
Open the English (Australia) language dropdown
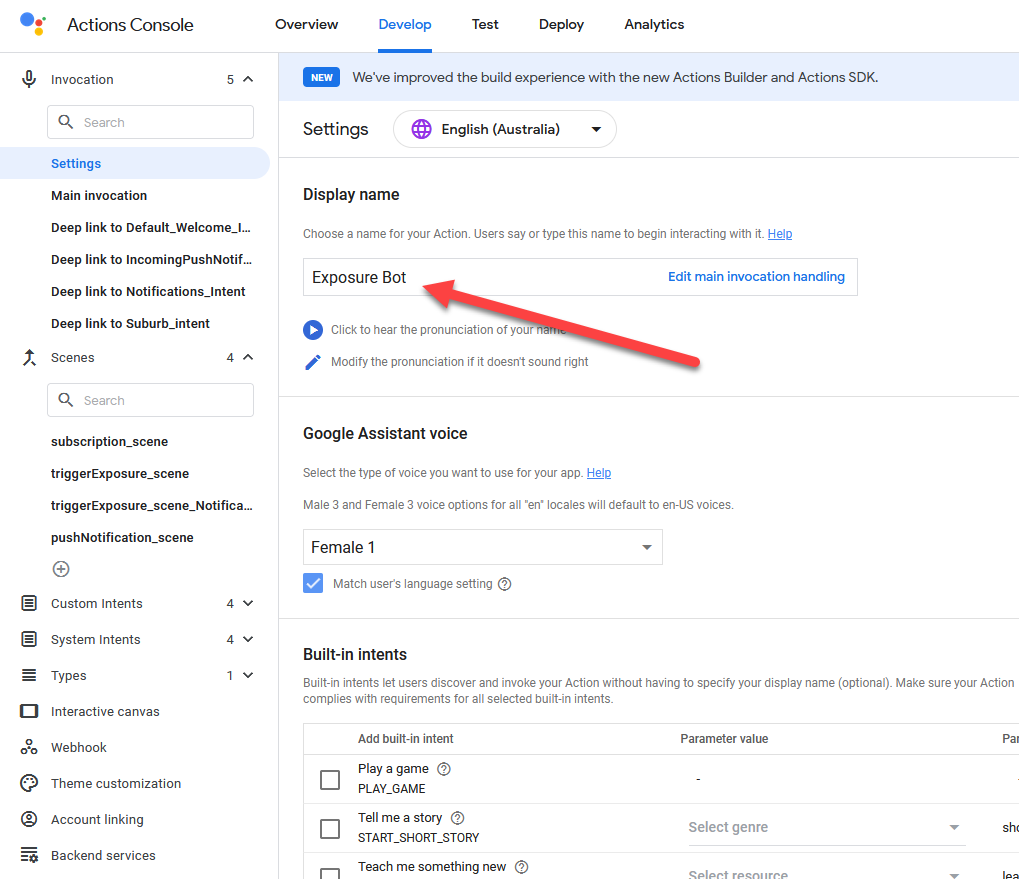click(x=505, y=129)
